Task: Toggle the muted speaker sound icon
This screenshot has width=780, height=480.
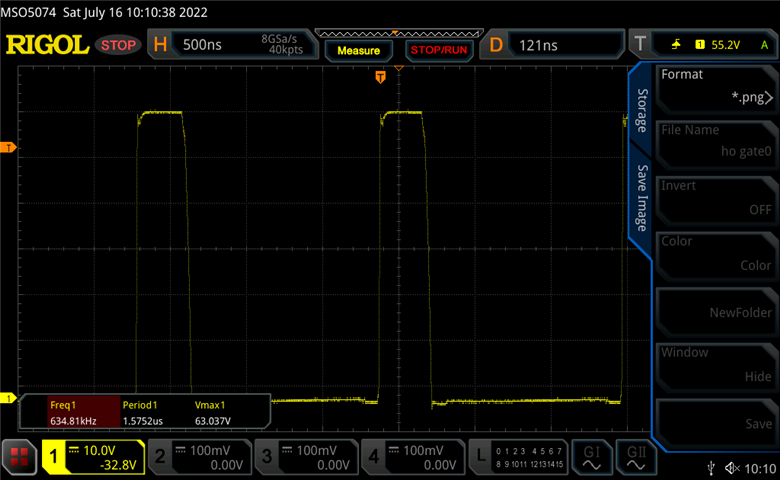Action: 732,468
